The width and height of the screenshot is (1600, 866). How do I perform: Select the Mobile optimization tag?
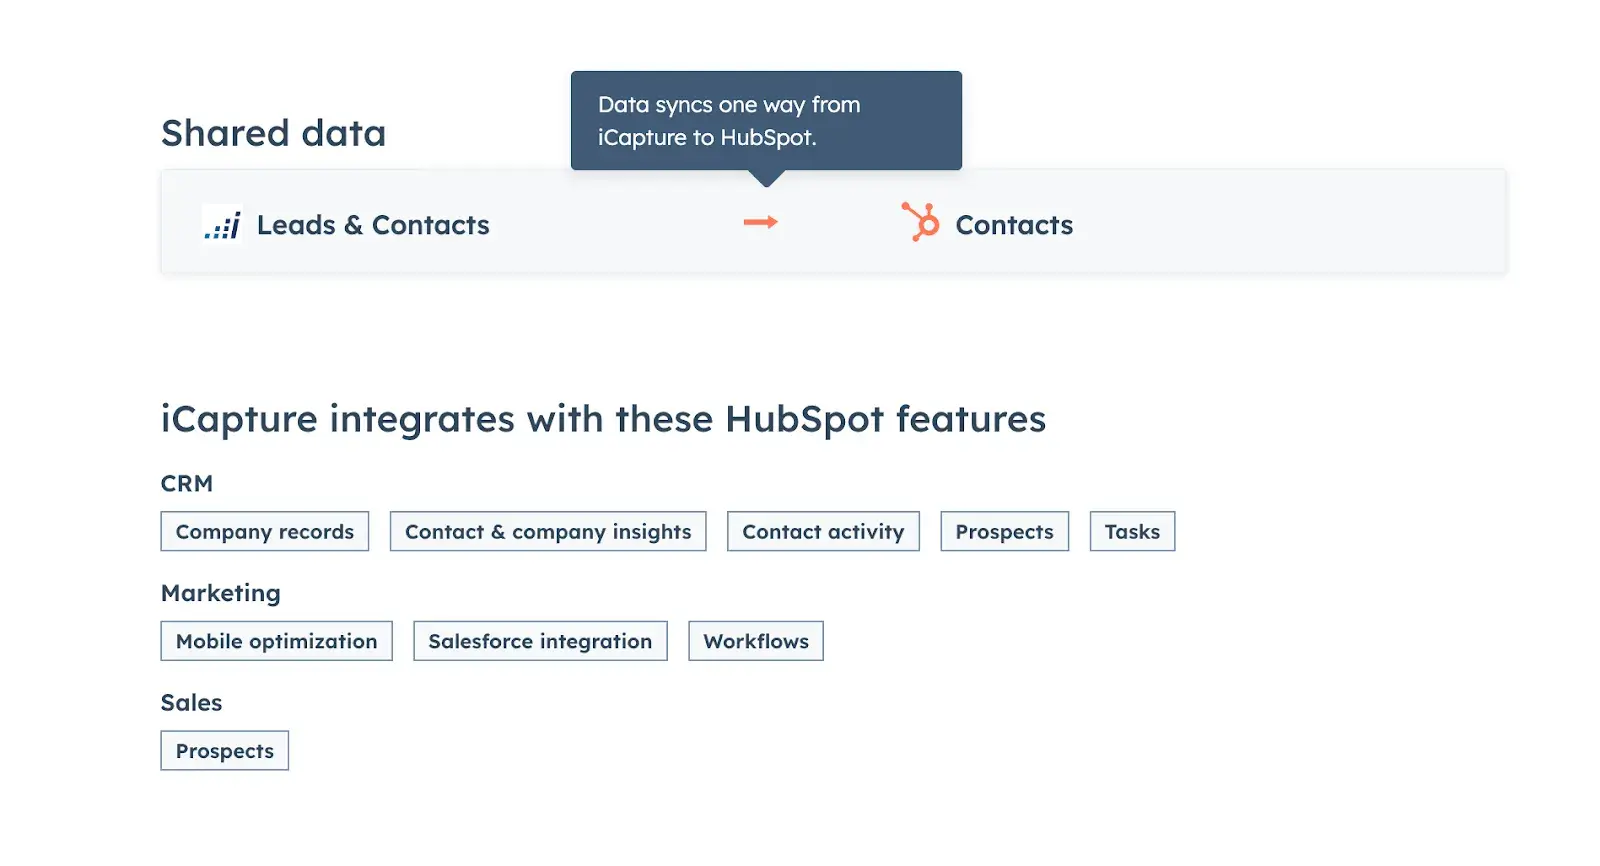tap(277, 641)
